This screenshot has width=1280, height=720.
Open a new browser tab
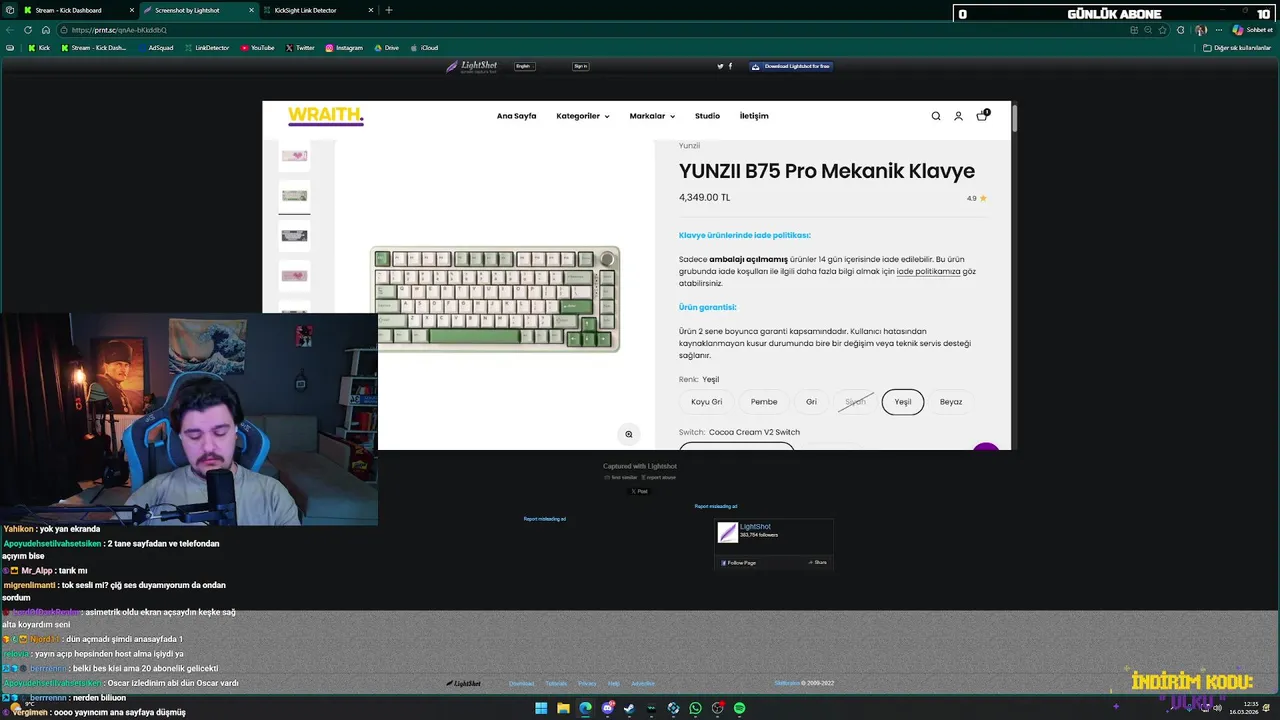point(389,10)
